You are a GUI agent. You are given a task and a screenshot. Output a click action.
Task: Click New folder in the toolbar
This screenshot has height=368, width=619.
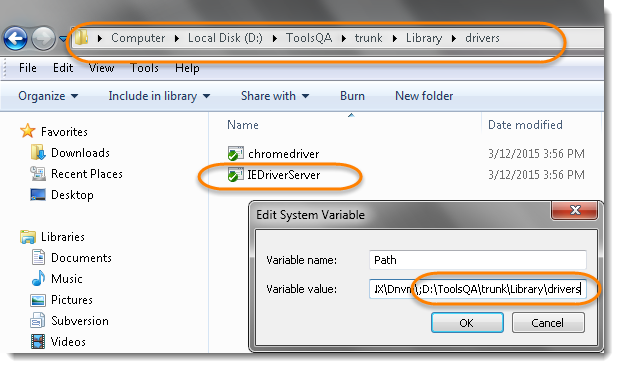pos(424,96)
